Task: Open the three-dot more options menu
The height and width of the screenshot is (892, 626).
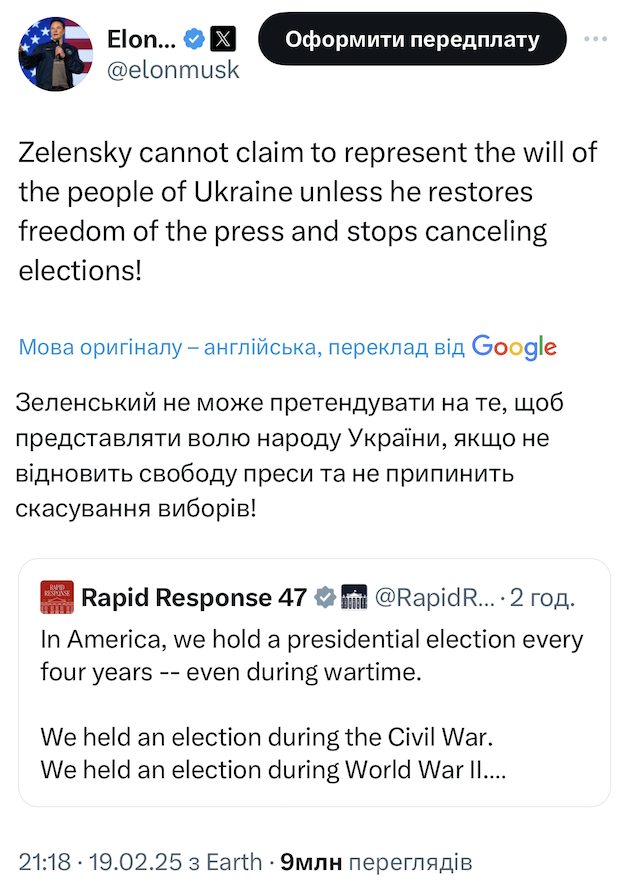Action: (x=595, y=39)
